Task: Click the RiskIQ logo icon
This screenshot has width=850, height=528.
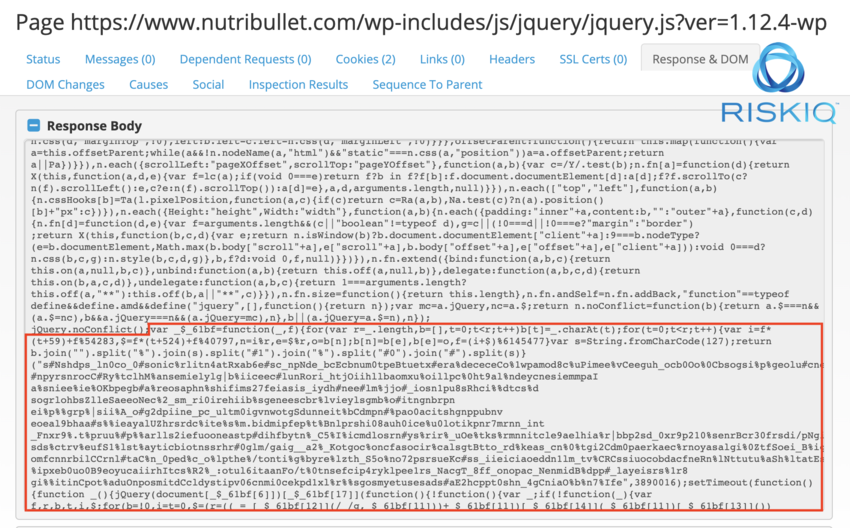Action: click(778, 68)
